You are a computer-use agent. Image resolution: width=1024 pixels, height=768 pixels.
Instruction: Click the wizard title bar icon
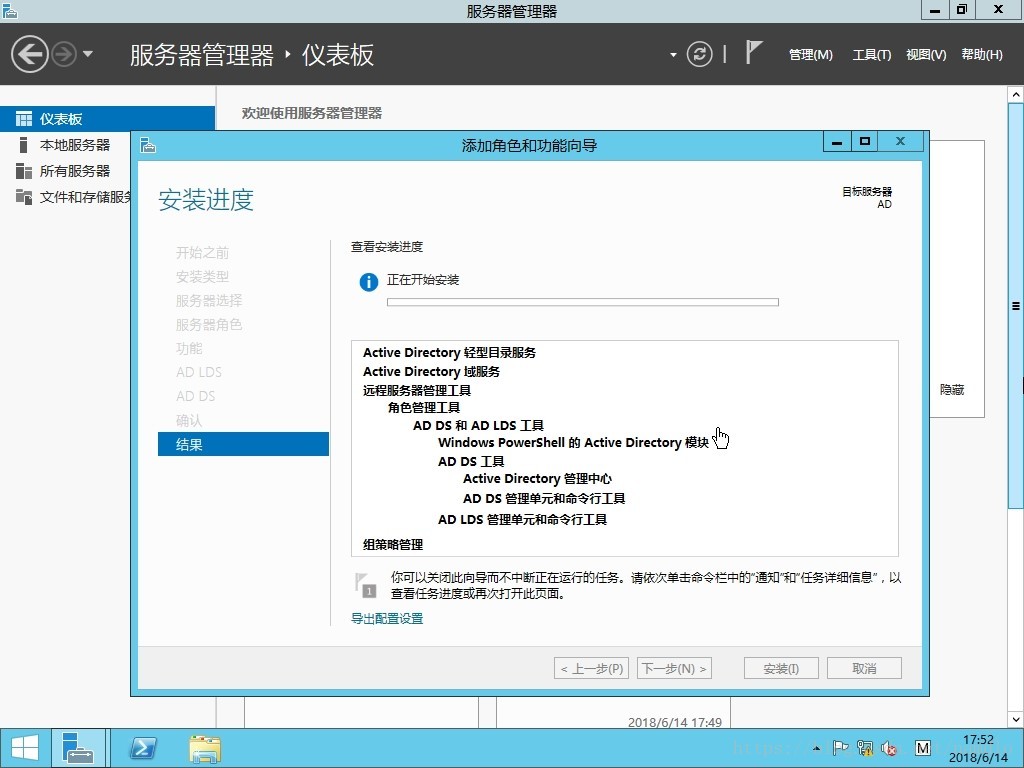click(148, 145)
